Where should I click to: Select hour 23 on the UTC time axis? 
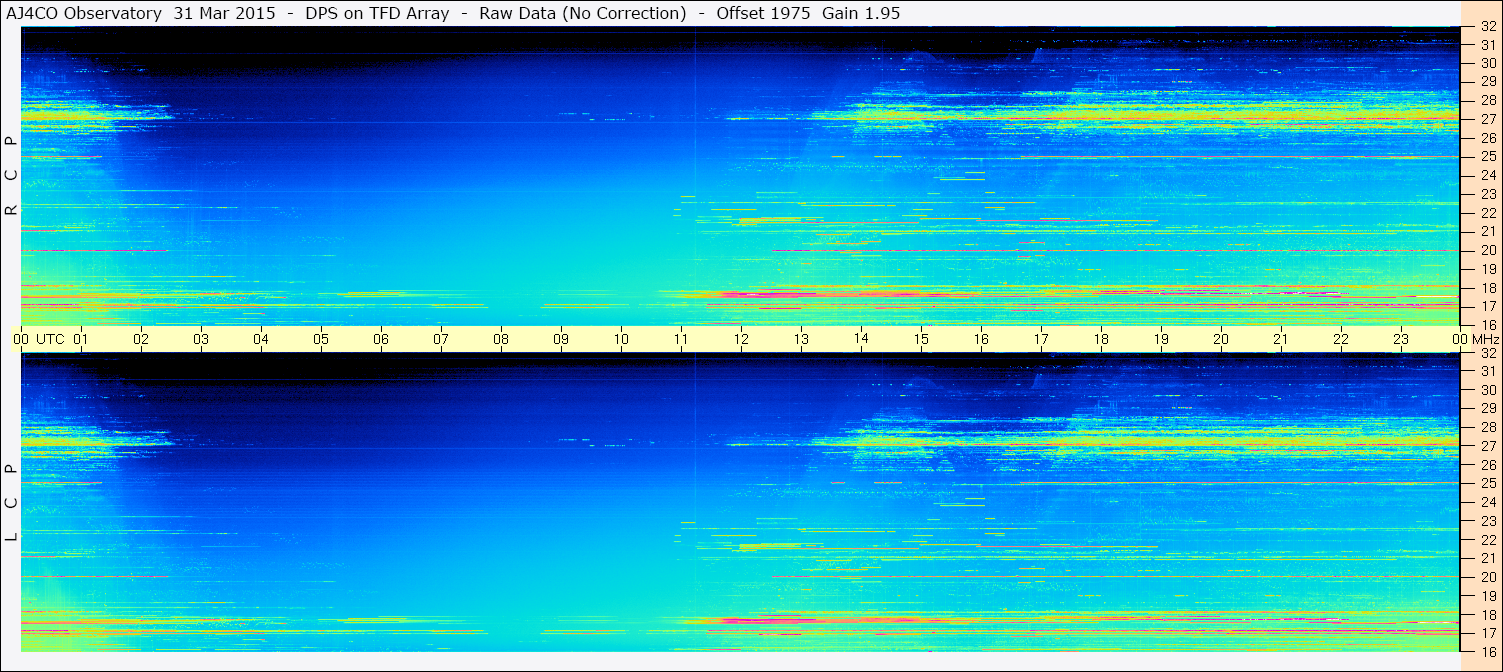1401,339
